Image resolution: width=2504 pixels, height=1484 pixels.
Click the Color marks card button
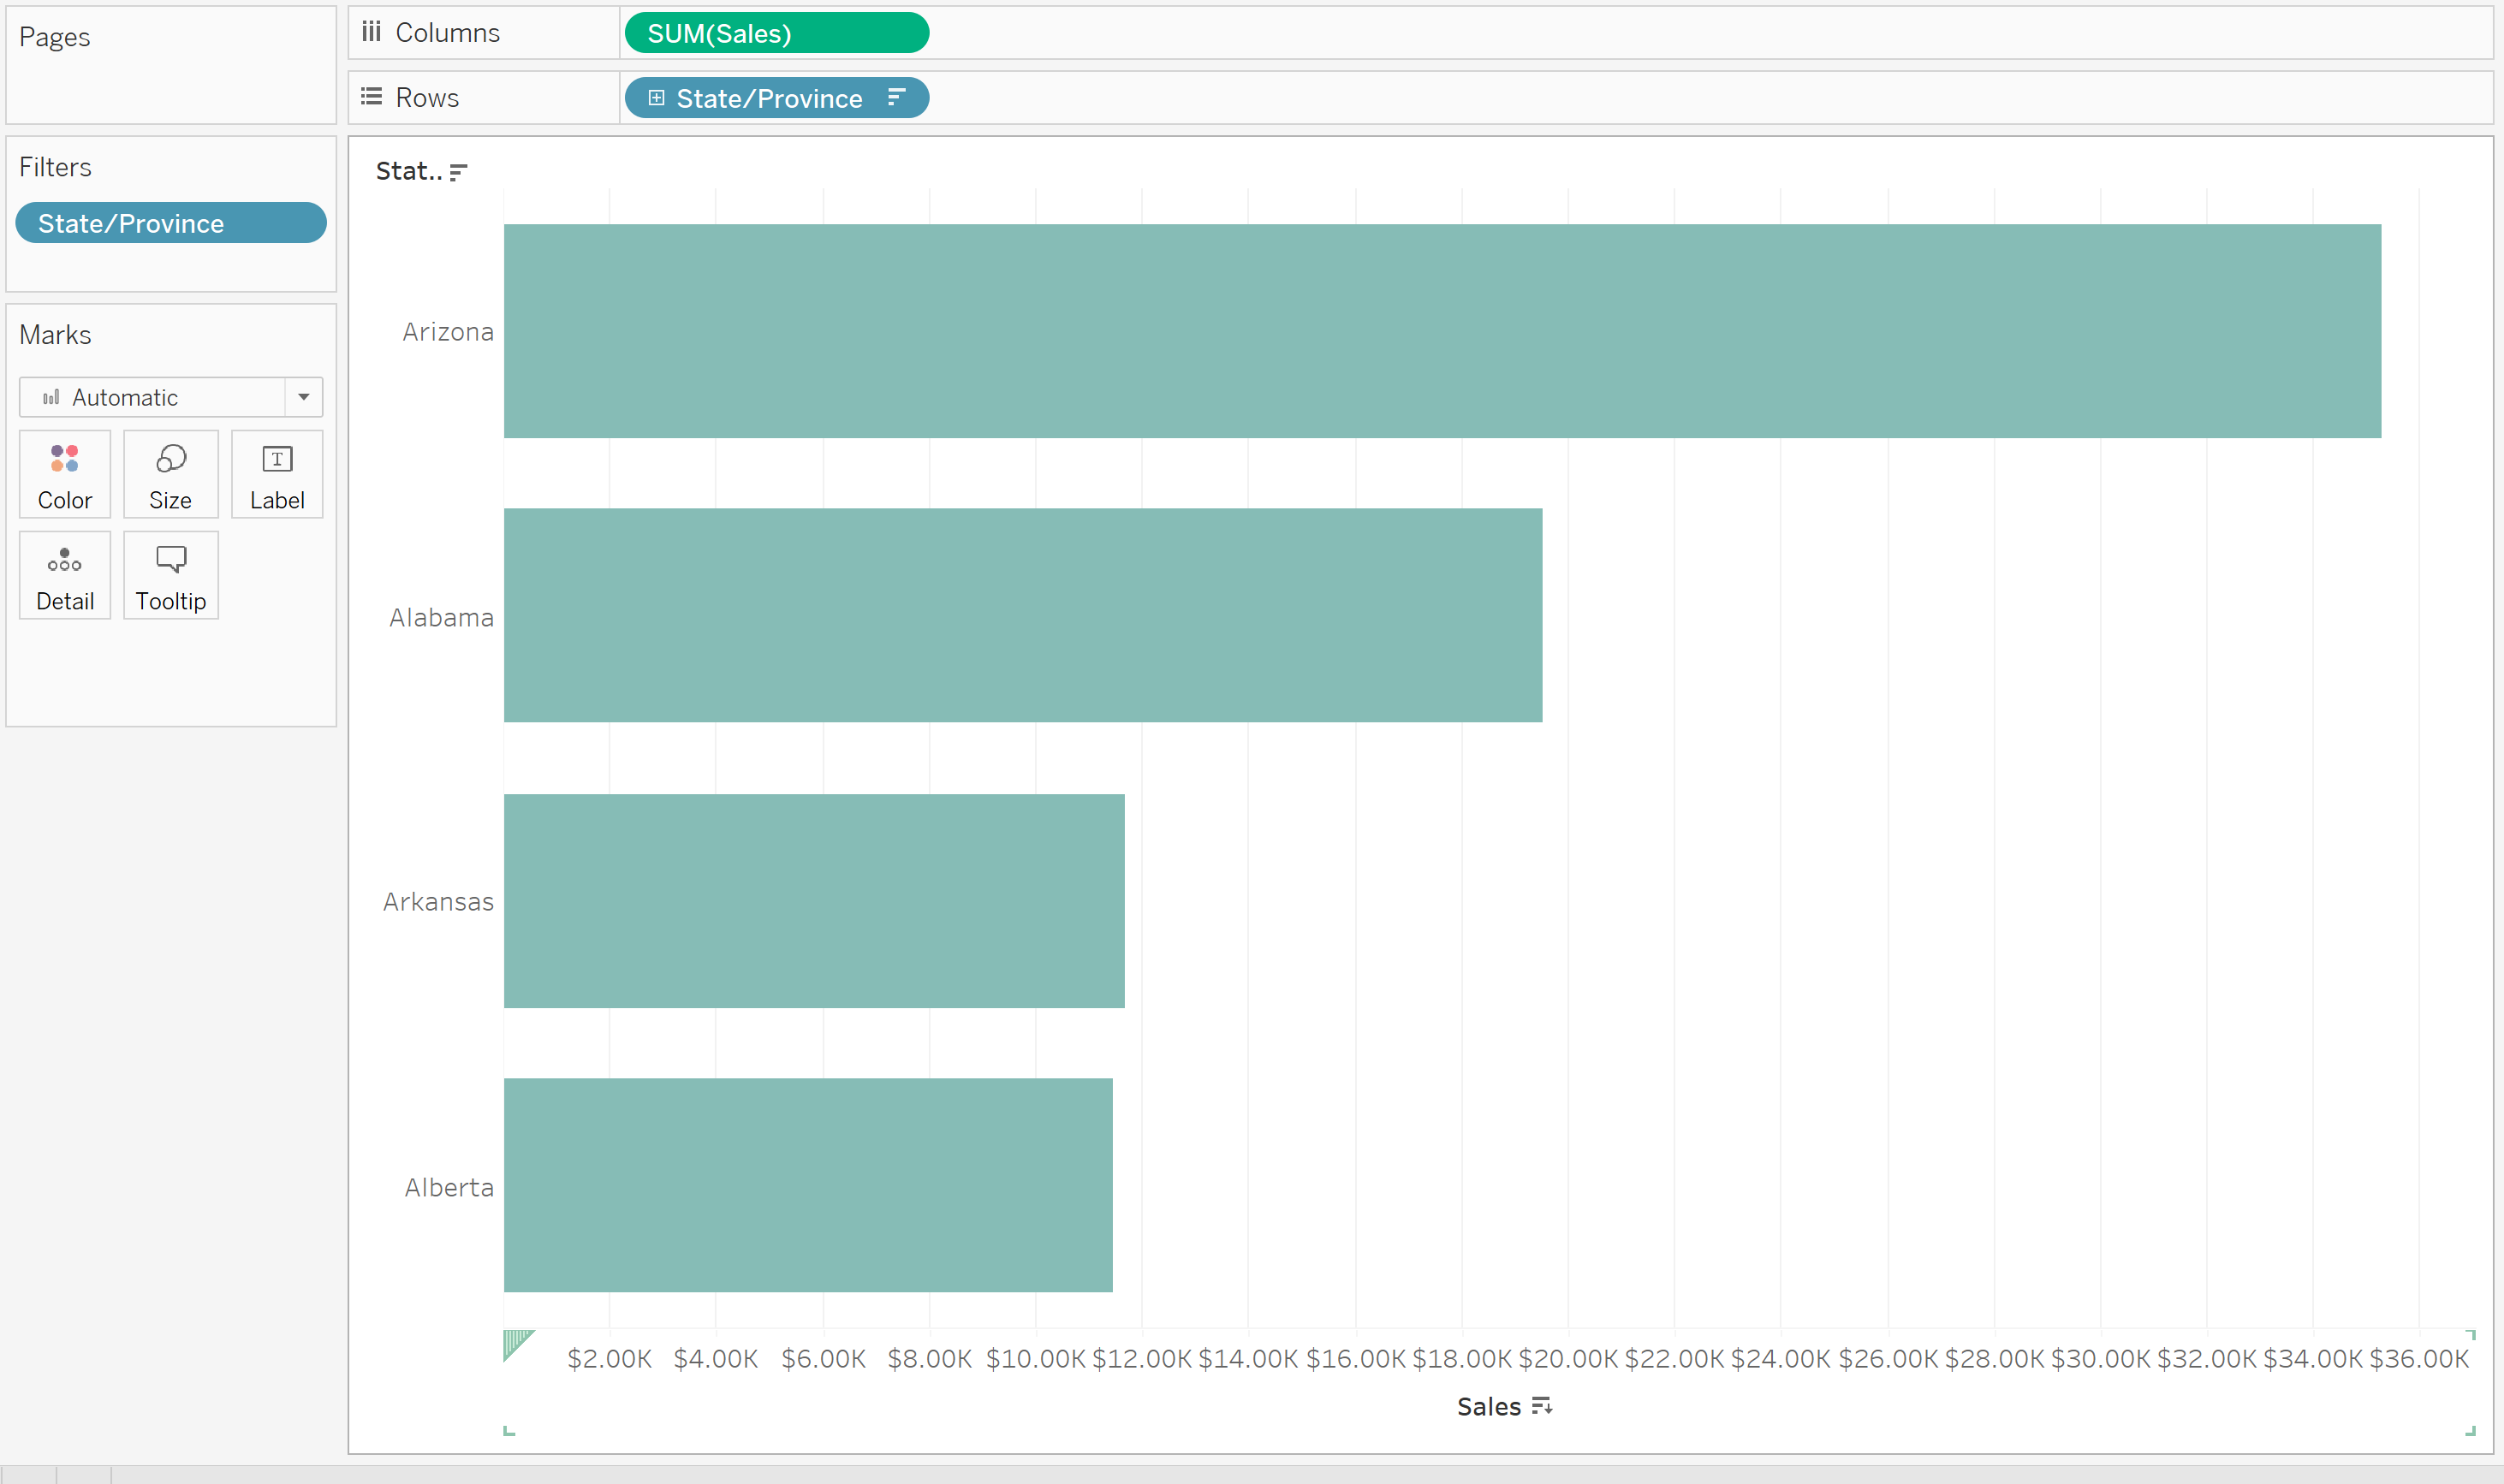click(x=65, y=474)
